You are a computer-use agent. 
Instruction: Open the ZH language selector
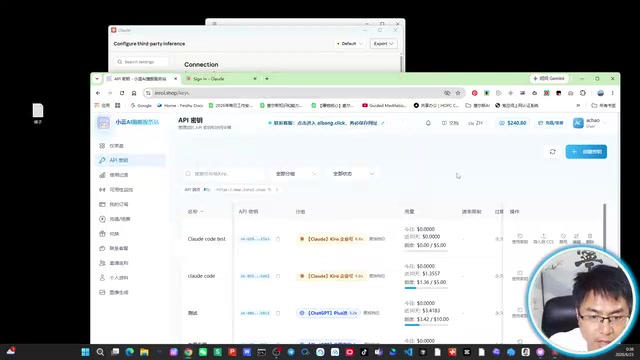pyautogui.click(x=475, y=123)
